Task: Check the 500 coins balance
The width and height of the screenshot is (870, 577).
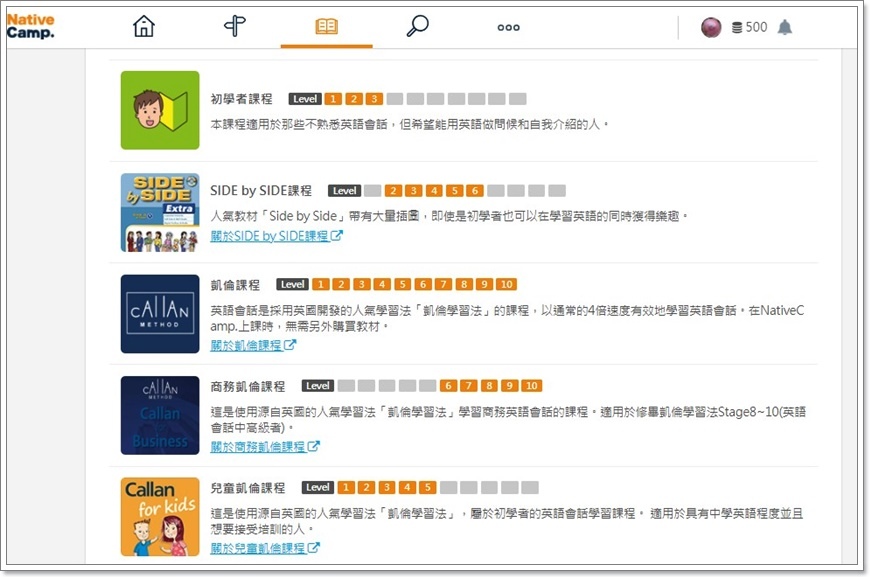Action: [x=750, y=27]
